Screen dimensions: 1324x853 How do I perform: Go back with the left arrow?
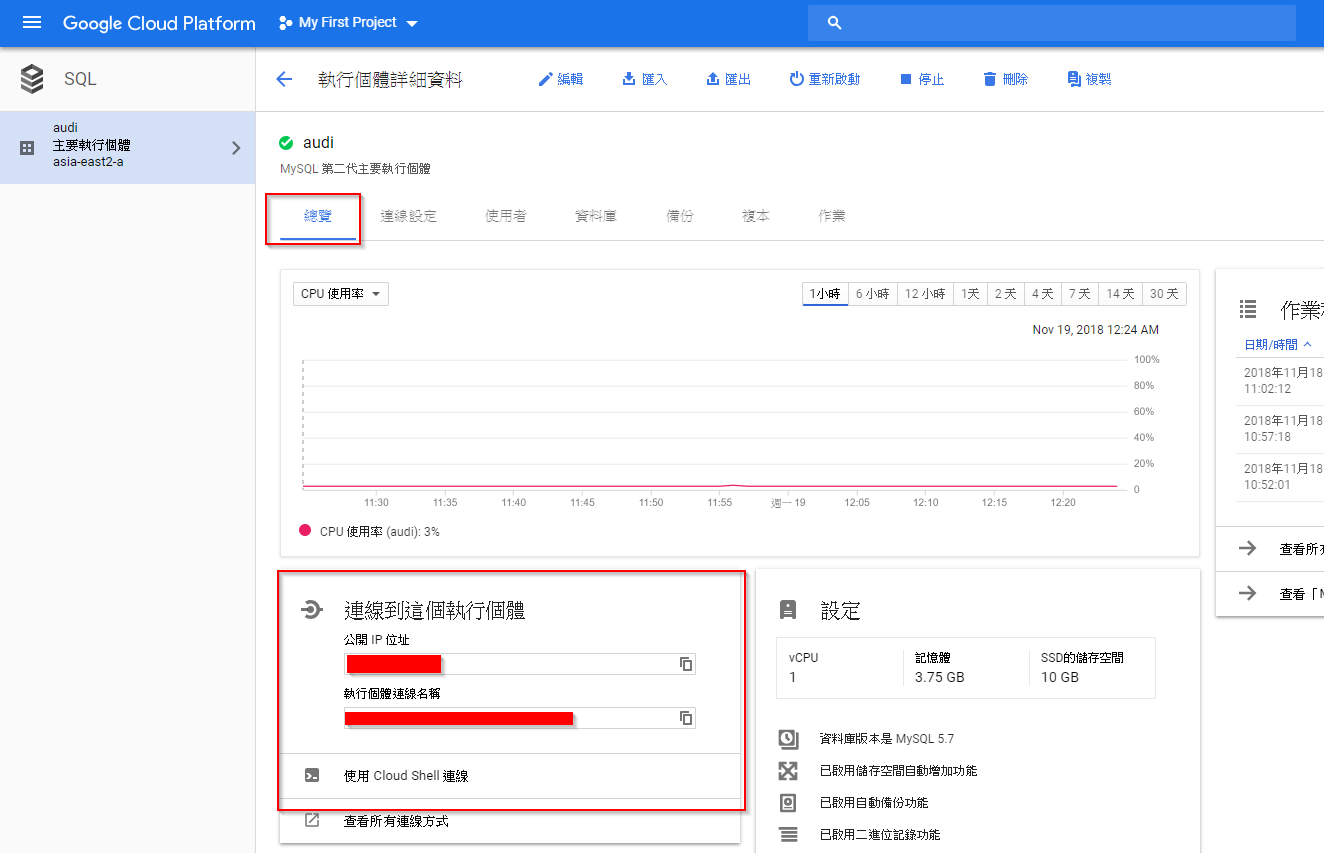coord(284,79)
